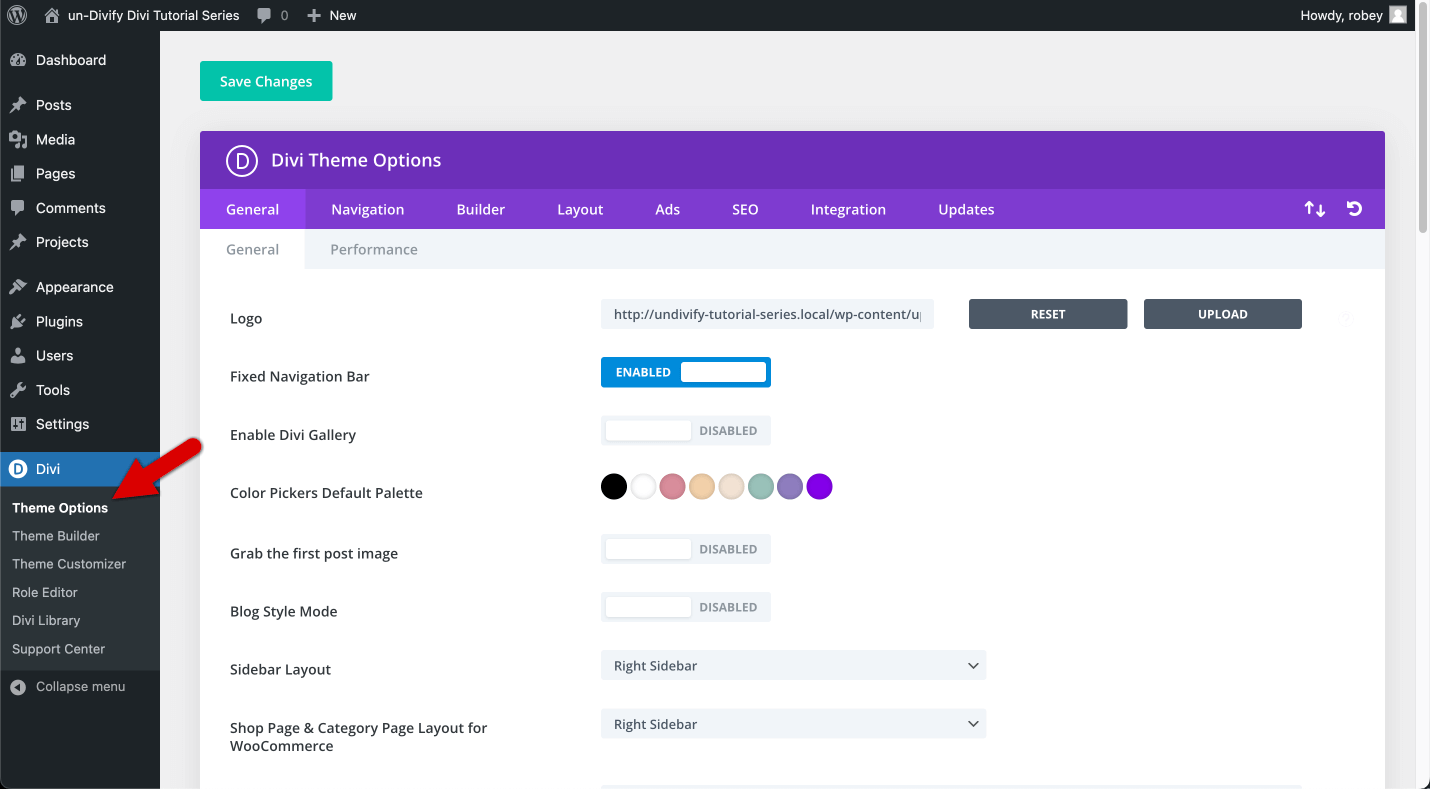
Task: Open the Theme Options submenu link
Action: pos(60,508)
